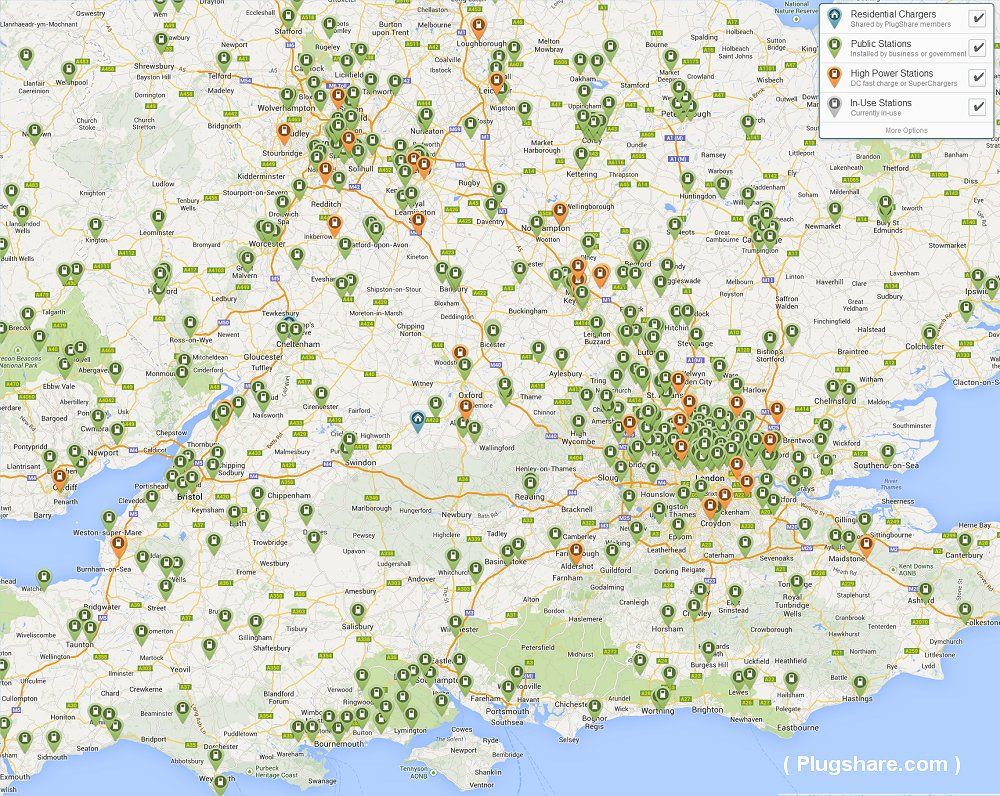Select the green marker at Ross-on-Wye
This screenshot has height=796, width=1000.
(189, 325)
